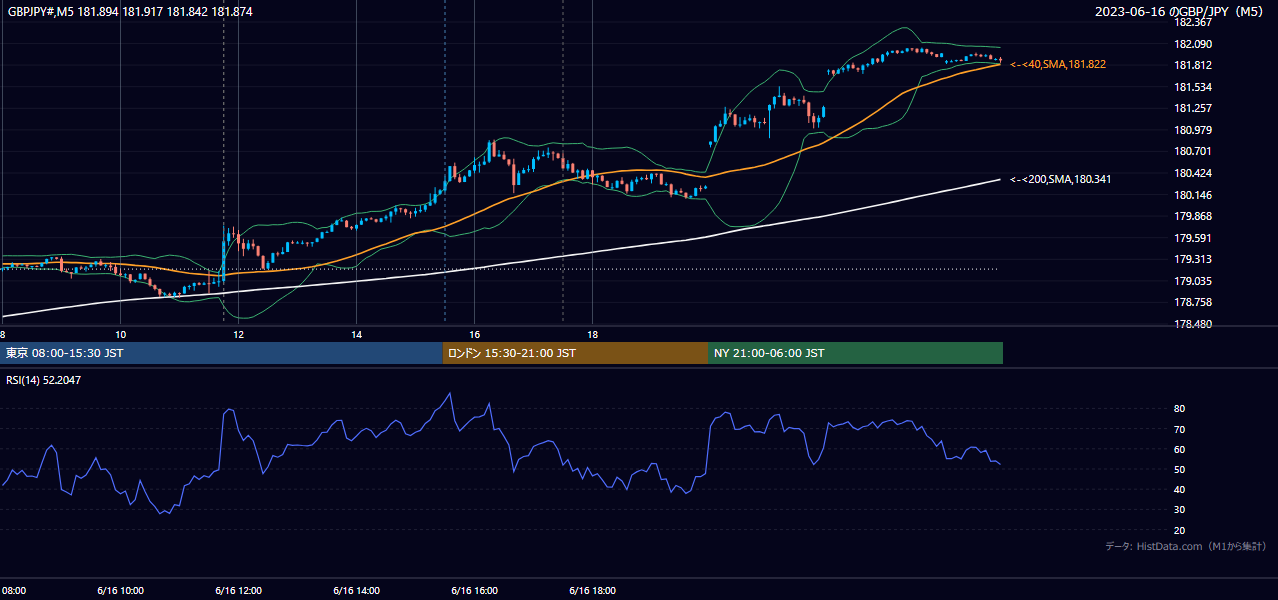Click the bottom time label 6/16 10:00
The height and width of the screenshot is (600, 1278).
click(x=120, y=591)
